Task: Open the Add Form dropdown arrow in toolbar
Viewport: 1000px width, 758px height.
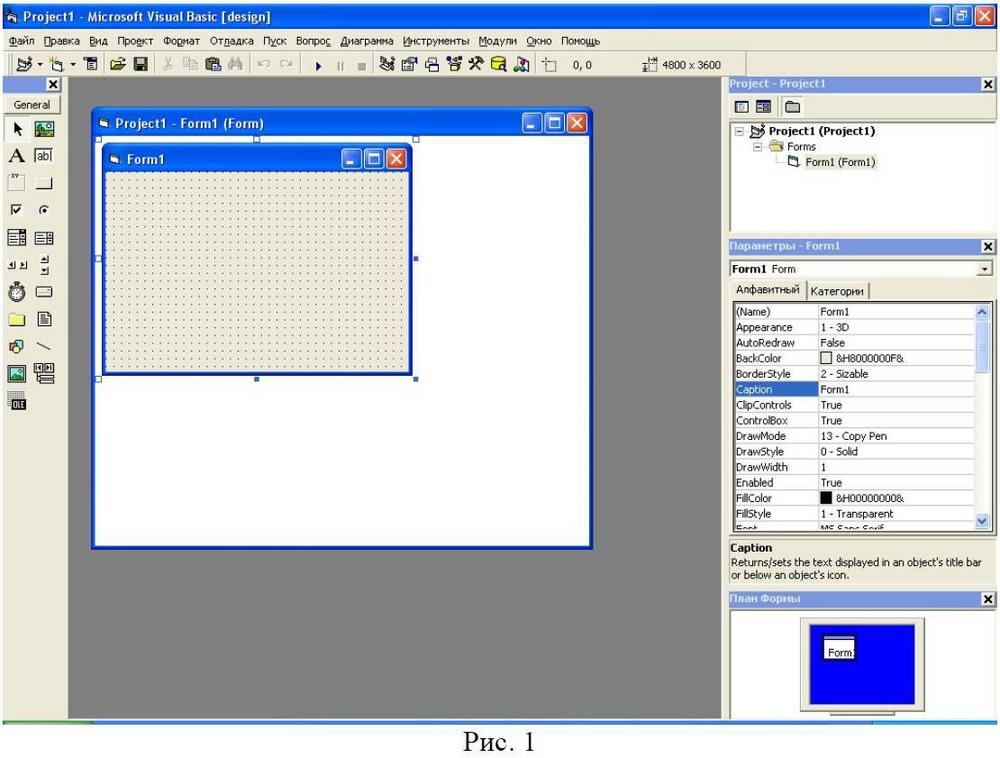Action: [73, 64]
